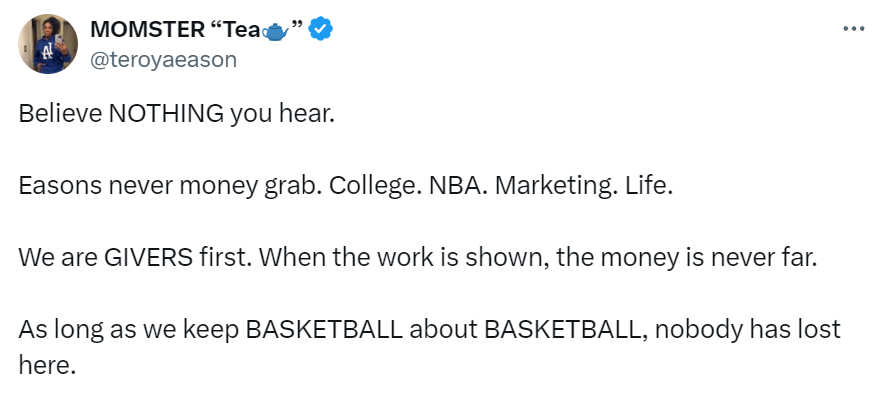Image resolution: width=872 pixels, height=408 pixels.
Task: Open the three-dot more options menu
Action: pos(852,29)
